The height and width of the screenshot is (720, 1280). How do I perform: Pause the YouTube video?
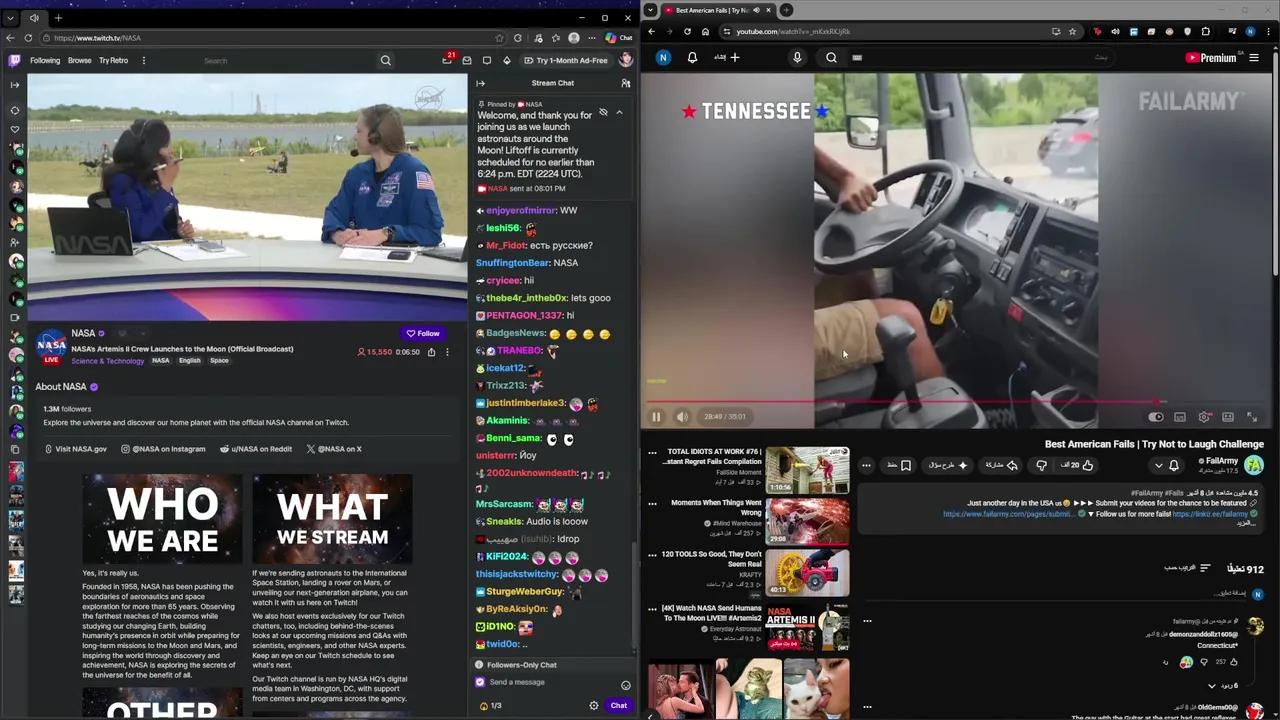656,417
